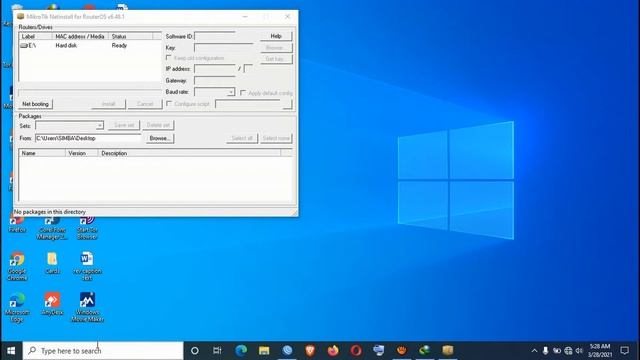Select the E:\ drive row
The width and height of the screenshot is (640, 360).
(x=90, y=45)
